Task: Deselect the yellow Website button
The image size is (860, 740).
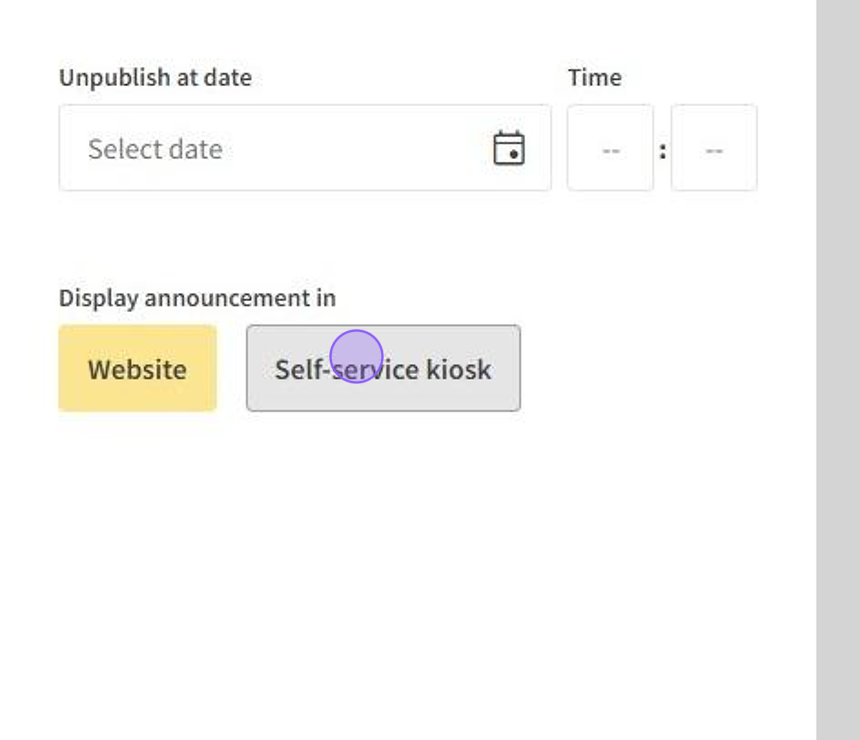Action: click(137, 369)
